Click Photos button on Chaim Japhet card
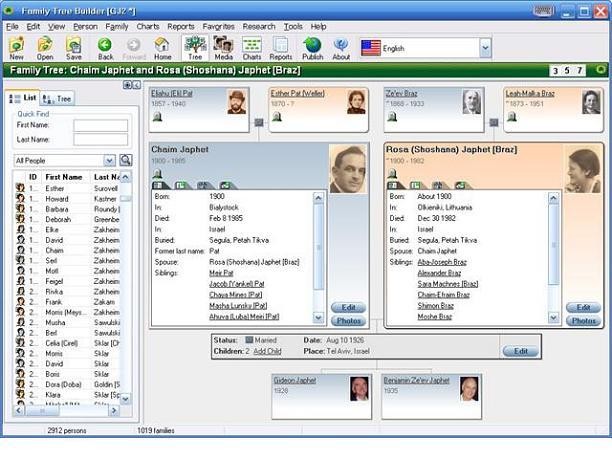Image resolution: width=612 pixels, height=459 pixels. pyautogui.click(x=349, y=321)
